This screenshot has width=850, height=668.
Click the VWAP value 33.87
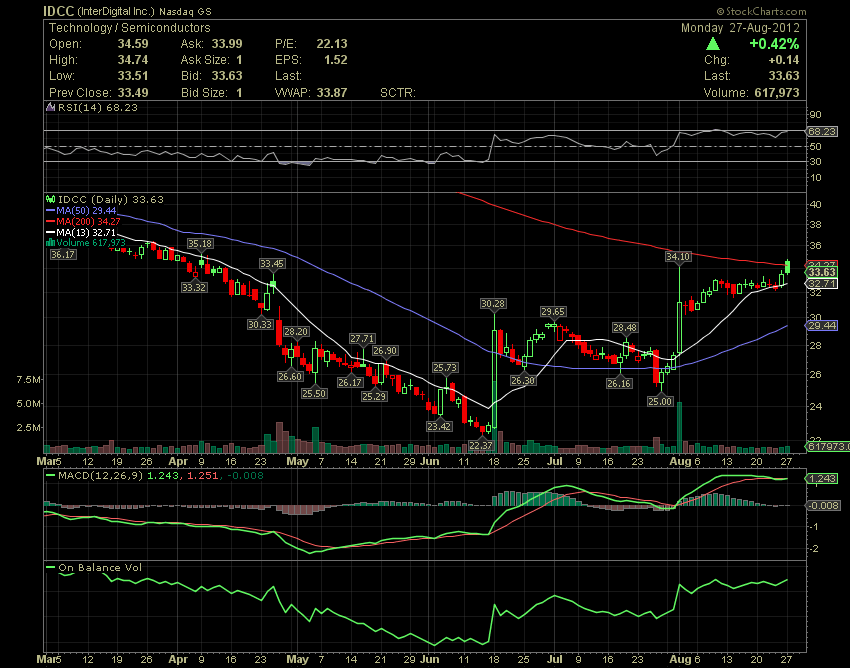(332, 92)
